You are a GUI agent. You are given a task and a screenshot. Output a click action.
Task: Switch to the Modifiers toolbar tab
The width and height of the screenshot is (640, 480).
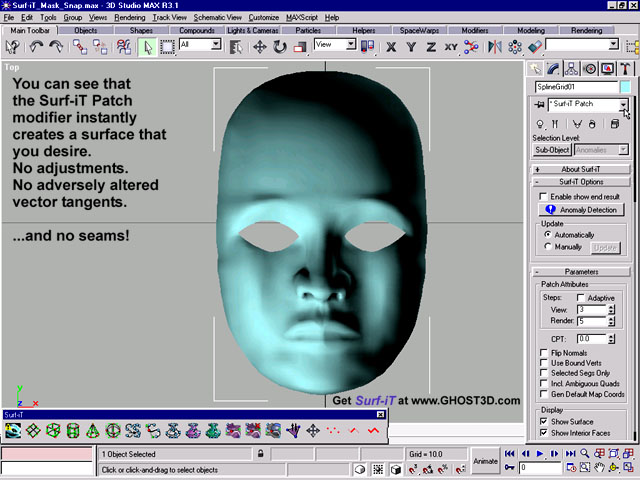[x=475, y=30]
